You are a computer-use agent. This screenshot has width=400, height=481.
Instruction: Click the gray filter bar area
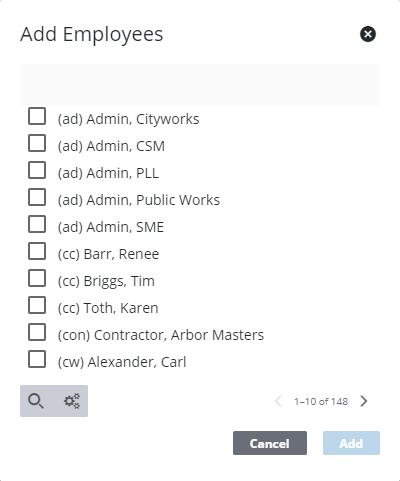point(200,84)
